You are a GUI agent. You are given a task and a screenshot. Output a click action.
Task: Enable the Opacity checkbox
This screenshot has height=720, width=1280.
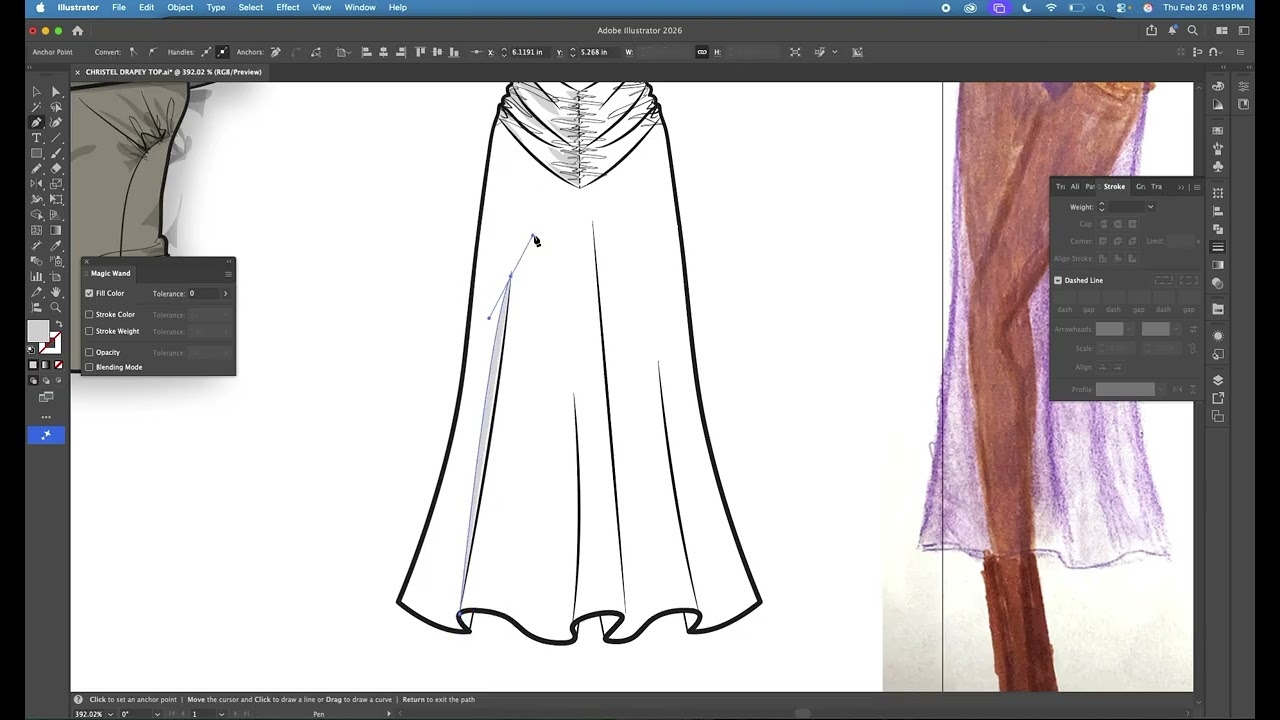tap(89, 352)
